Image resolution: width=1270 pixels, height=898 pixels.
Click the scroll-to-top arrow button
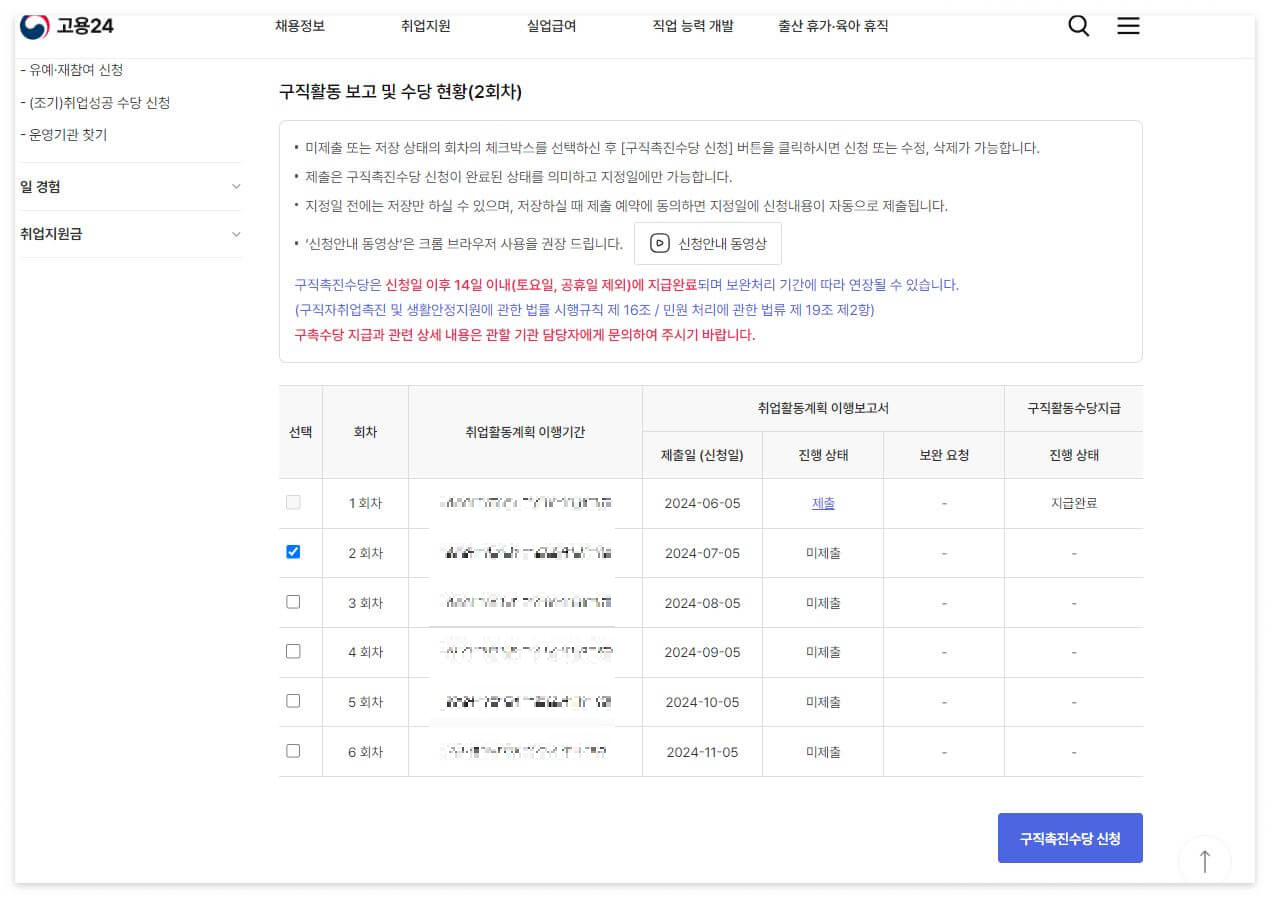click(1204, 860)
